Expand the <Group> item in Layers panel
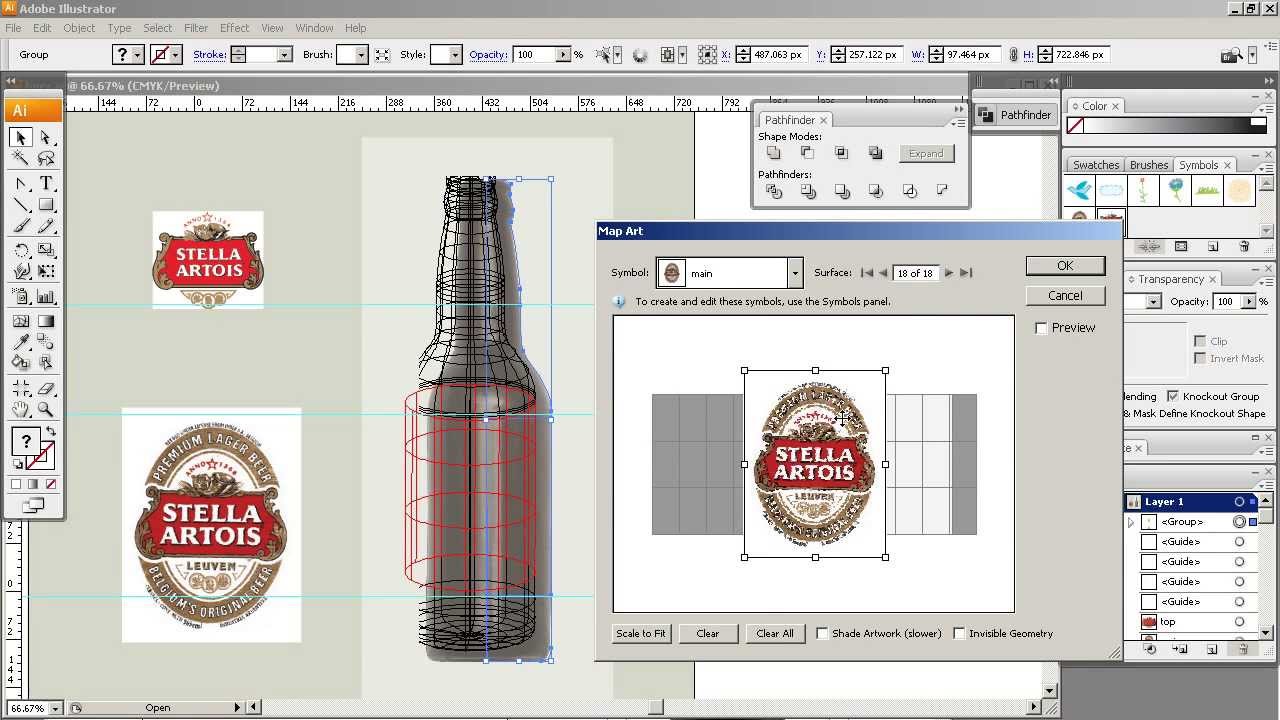This screenshot has width=1280, height=720. (1131, 522)
